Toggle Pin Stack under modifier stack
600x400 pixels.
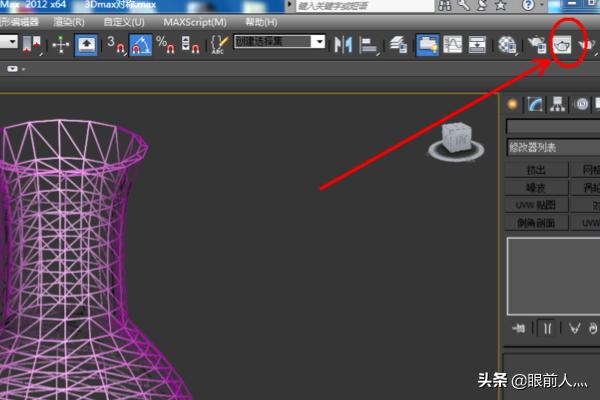pos(518,328)
